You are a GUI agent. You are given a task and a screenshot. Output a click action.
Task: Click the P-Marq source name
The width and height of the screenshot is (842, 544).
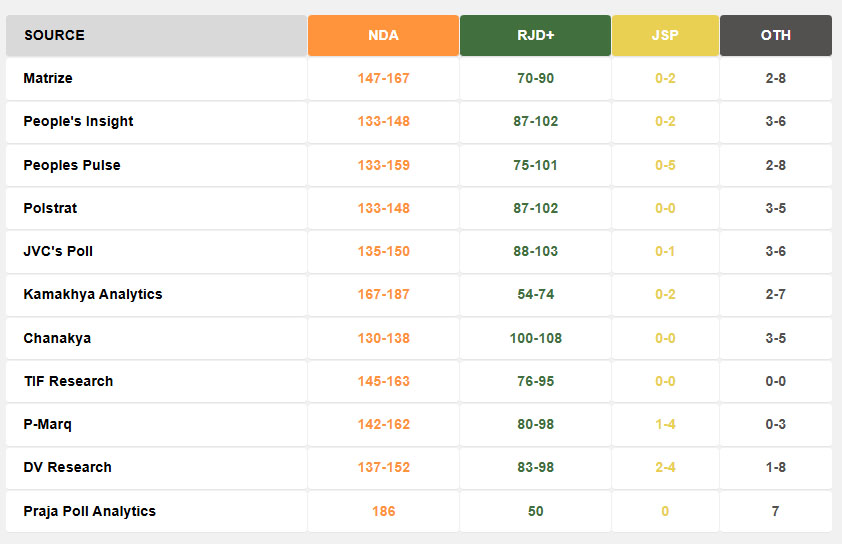[x=47, y=424]
